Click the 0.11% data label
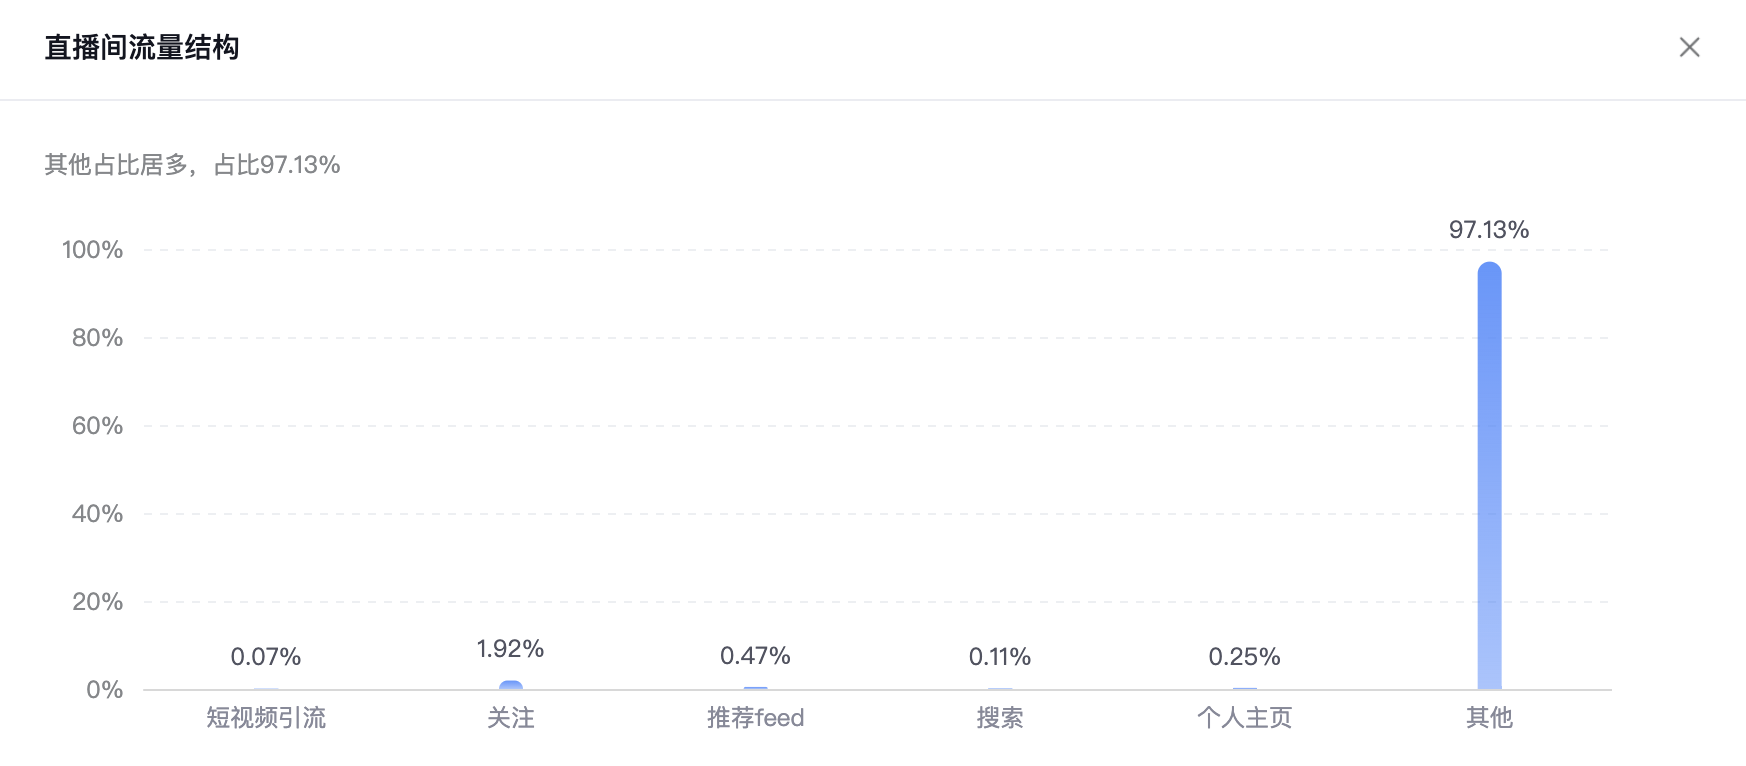 click(x=1000, y=657)
